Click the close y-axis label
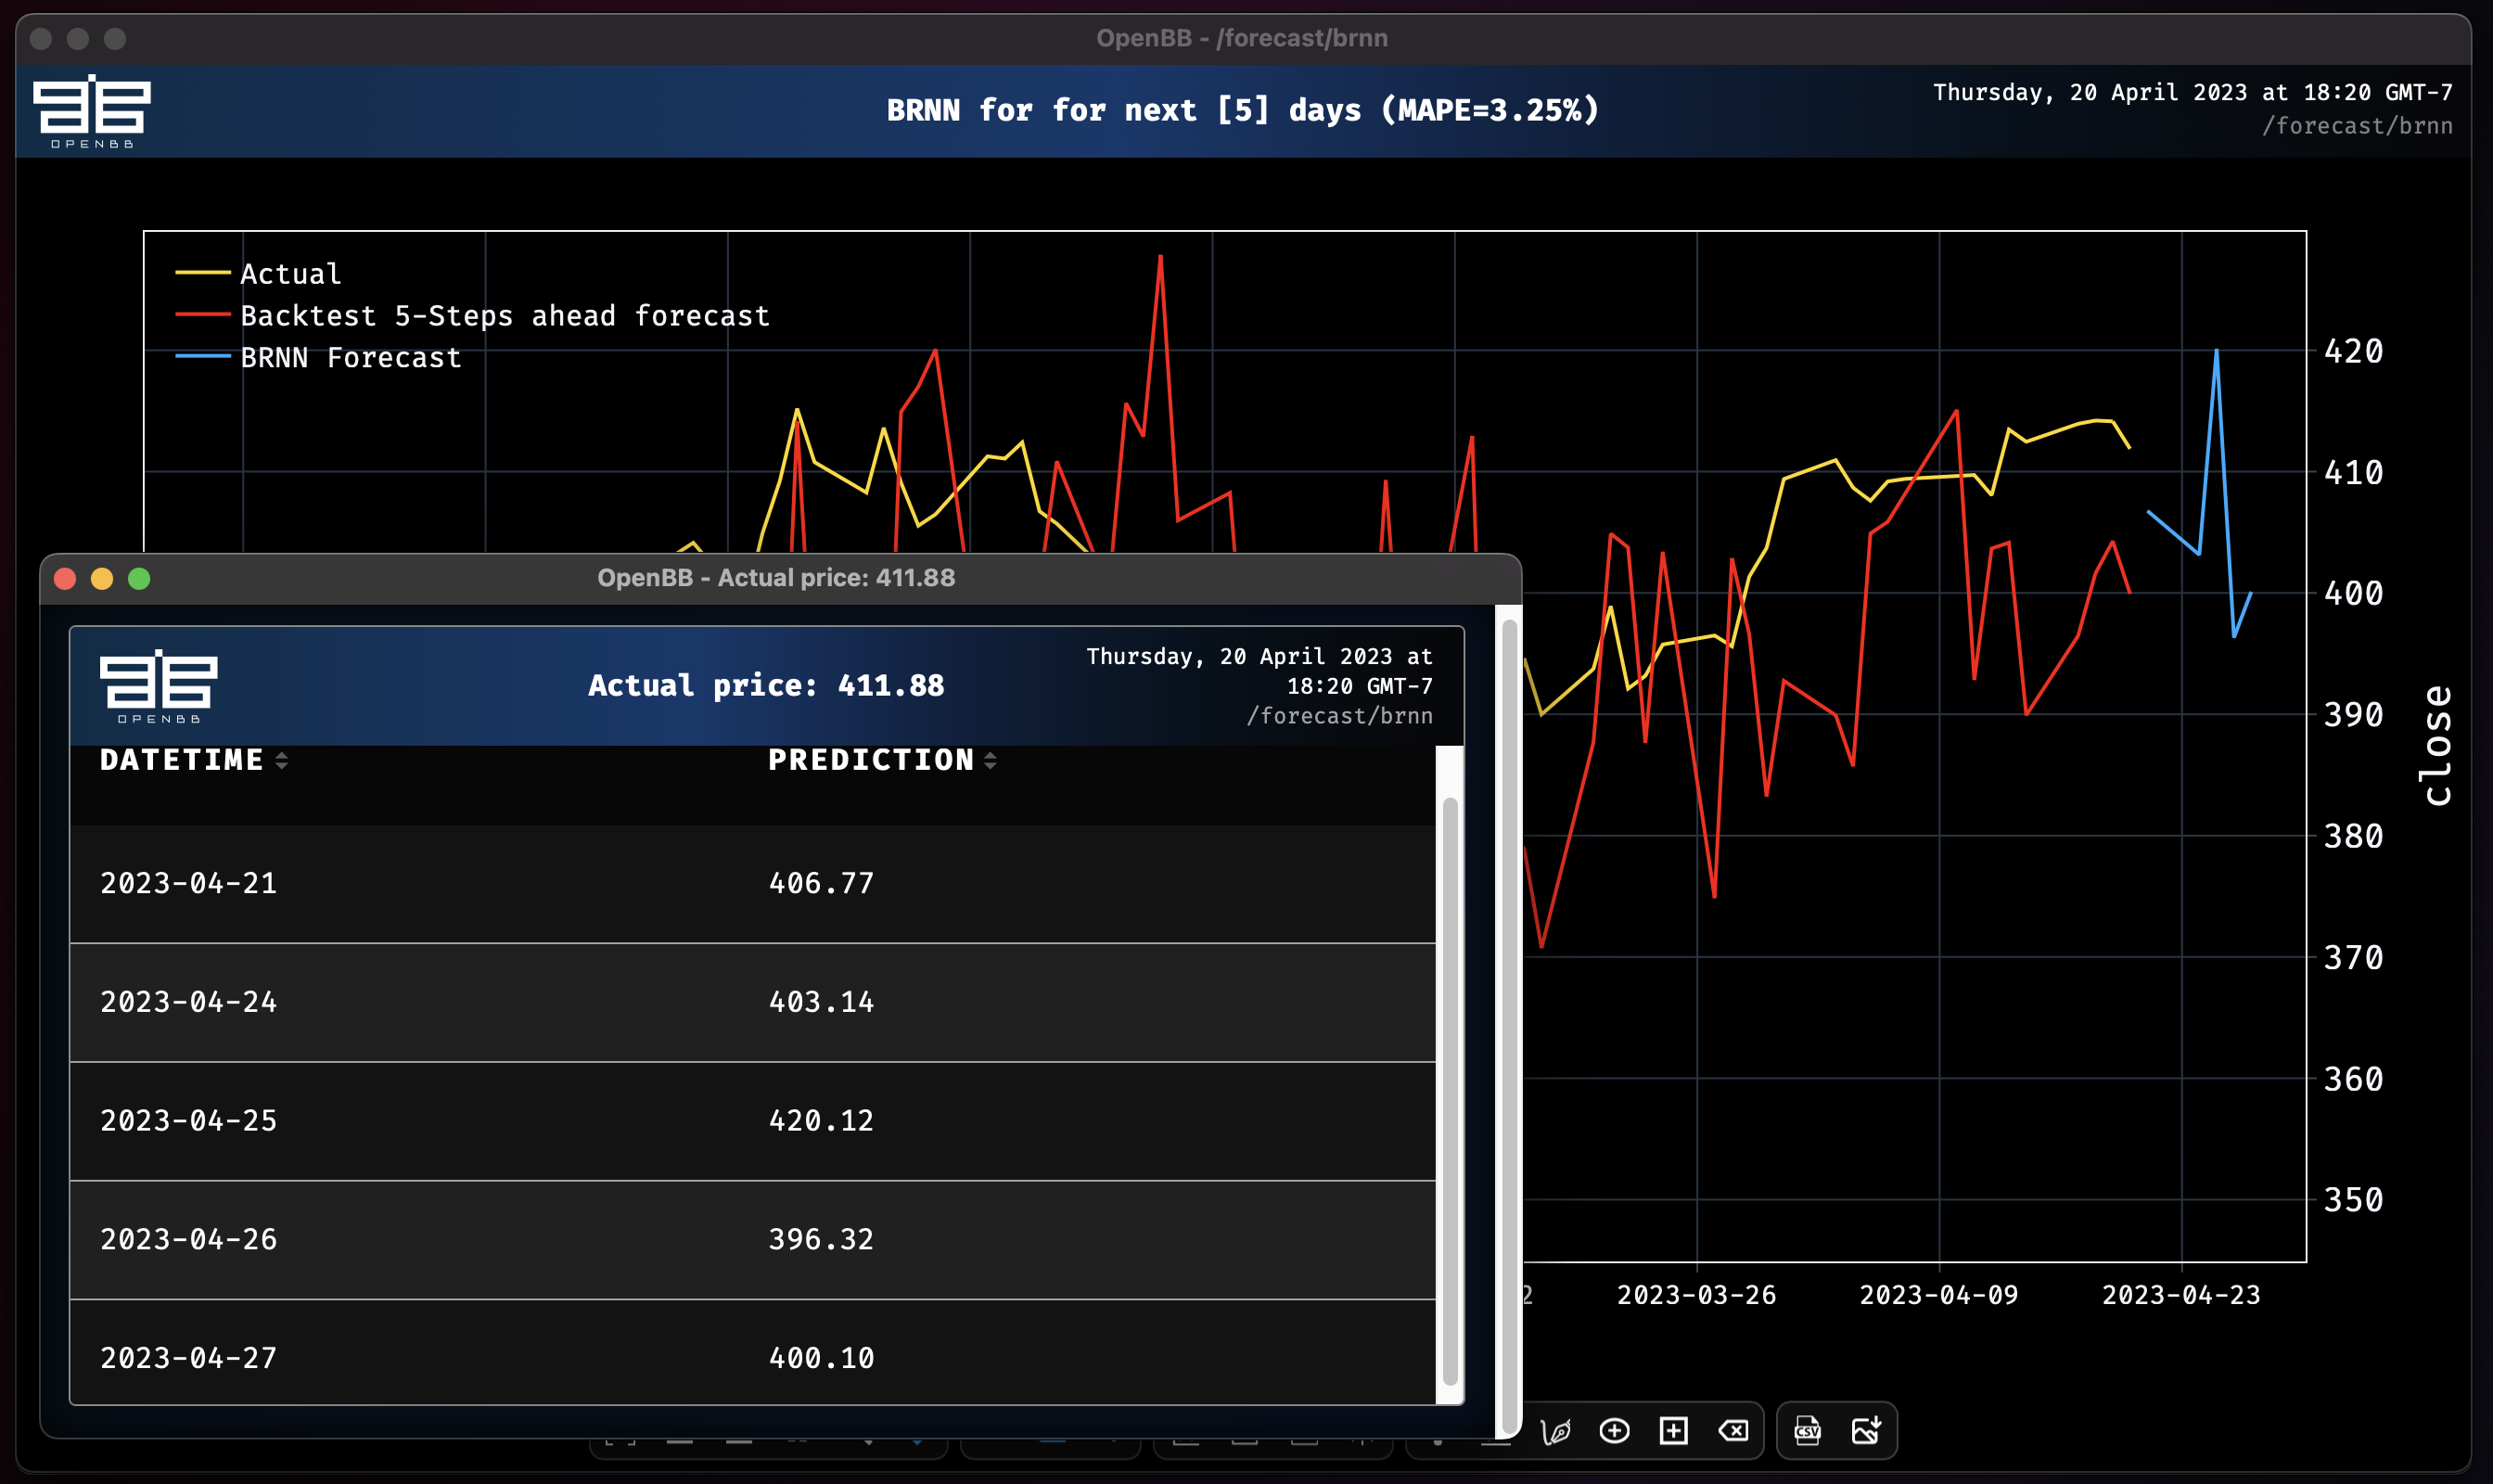2493x1484 pixels. pyautogui.click(x=2437, y=746)
